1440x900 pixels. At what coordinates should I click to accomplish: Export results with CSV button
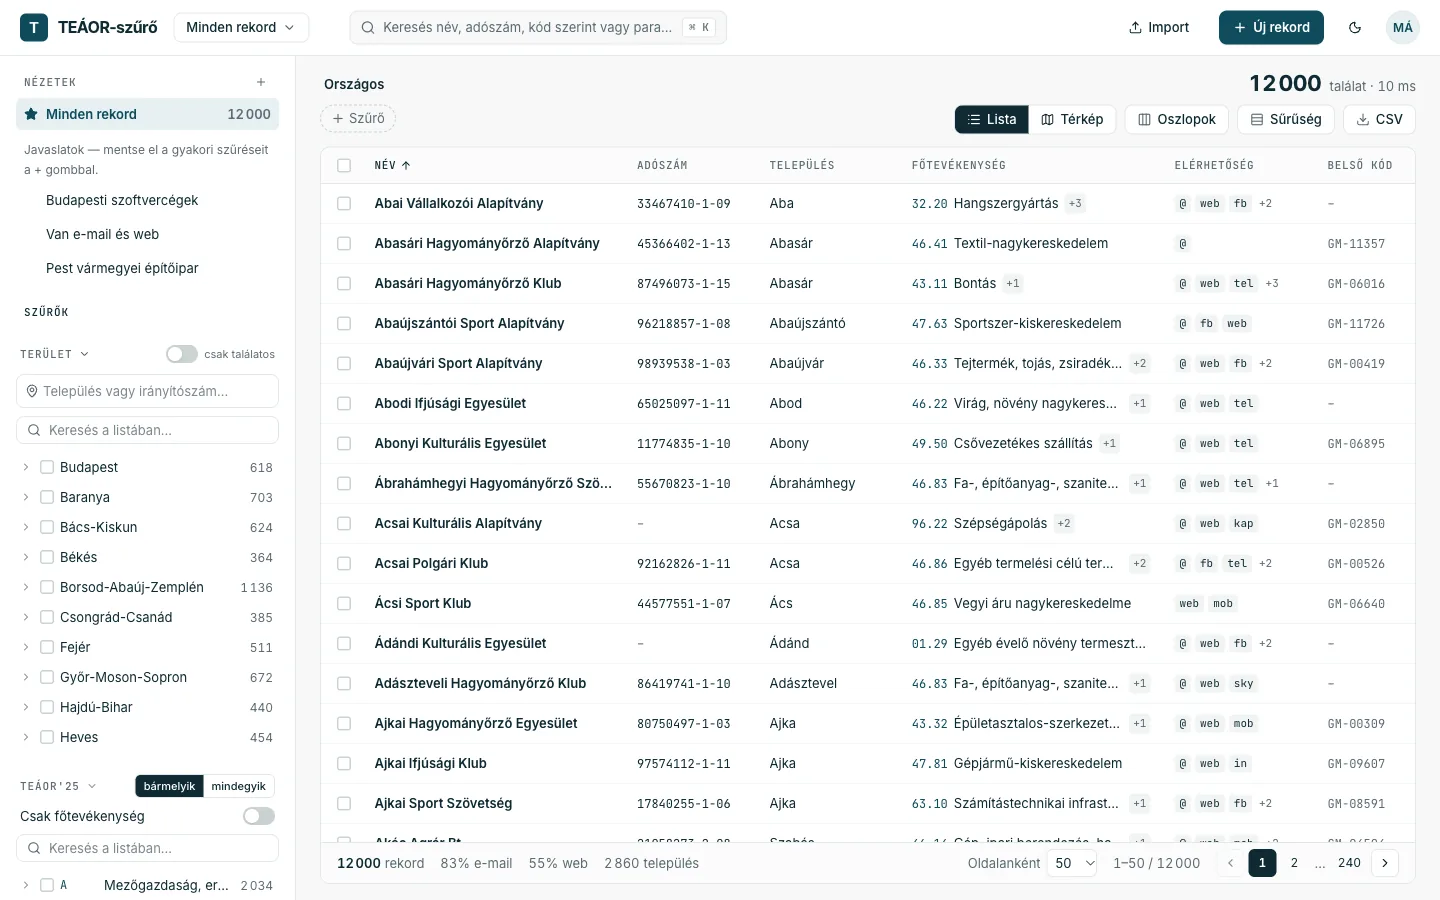pyautogui.click(x=1379, y=119)
